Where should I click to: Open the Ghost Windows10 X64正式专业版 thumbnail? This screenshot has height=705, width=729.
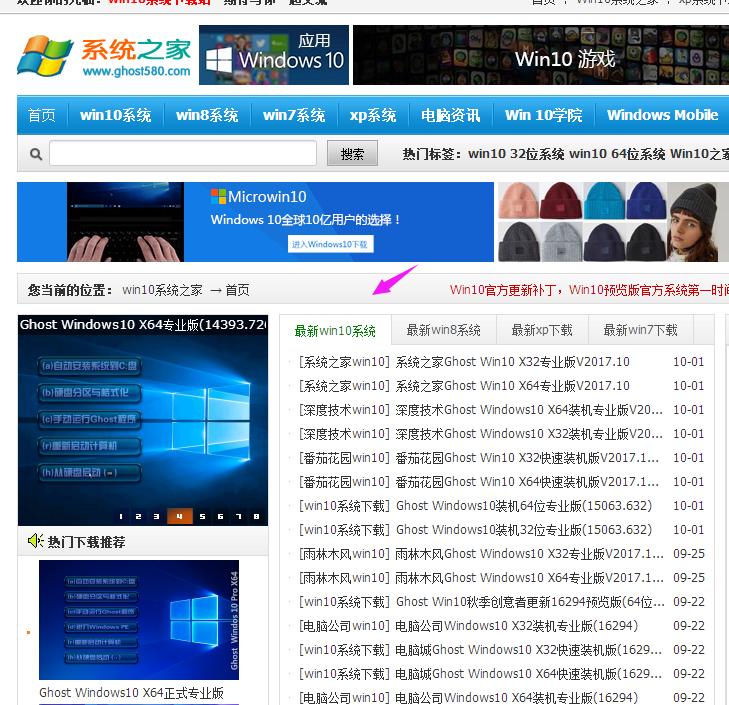pos(139,620)
